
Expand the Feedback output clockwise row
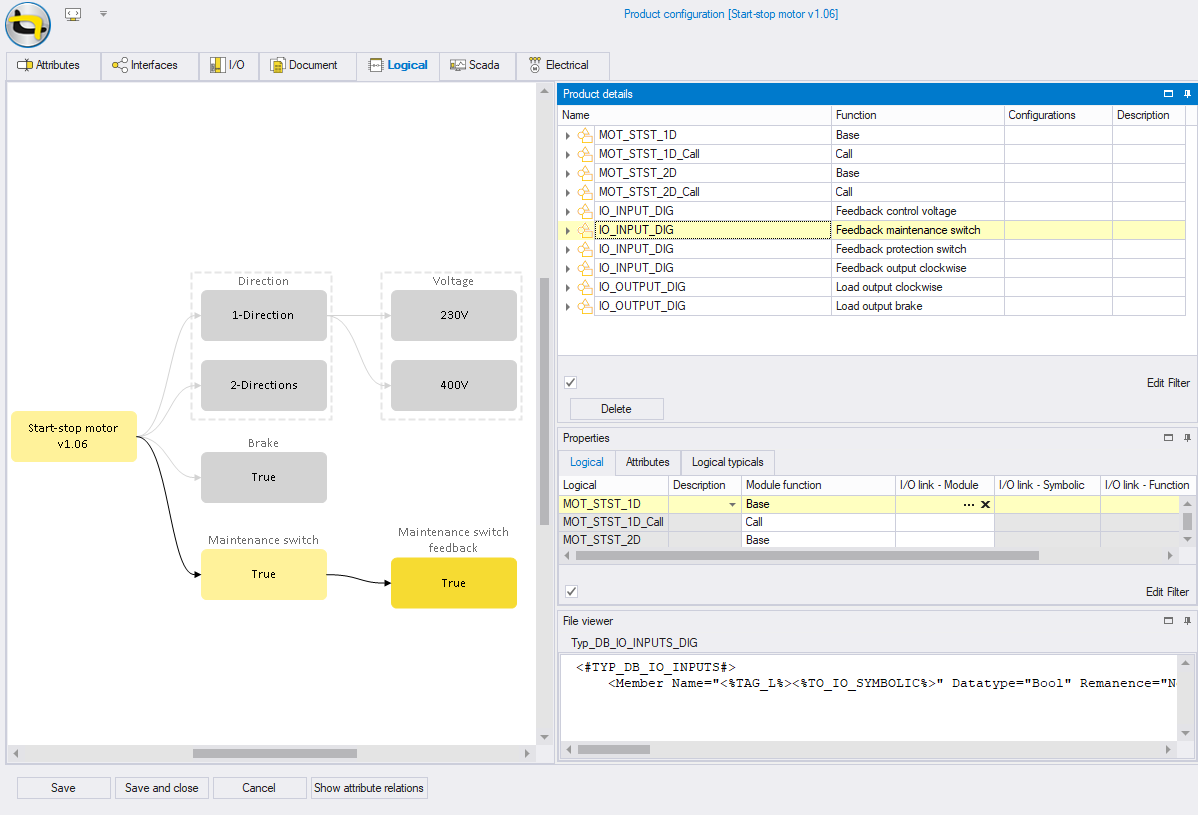tap(568, 268)
